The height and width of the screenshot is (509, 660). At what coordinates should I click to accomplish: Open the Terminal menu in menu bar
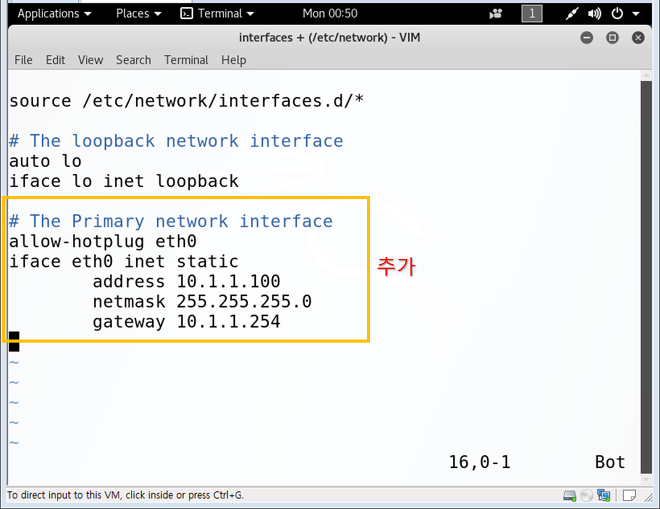tap(186, 60)
